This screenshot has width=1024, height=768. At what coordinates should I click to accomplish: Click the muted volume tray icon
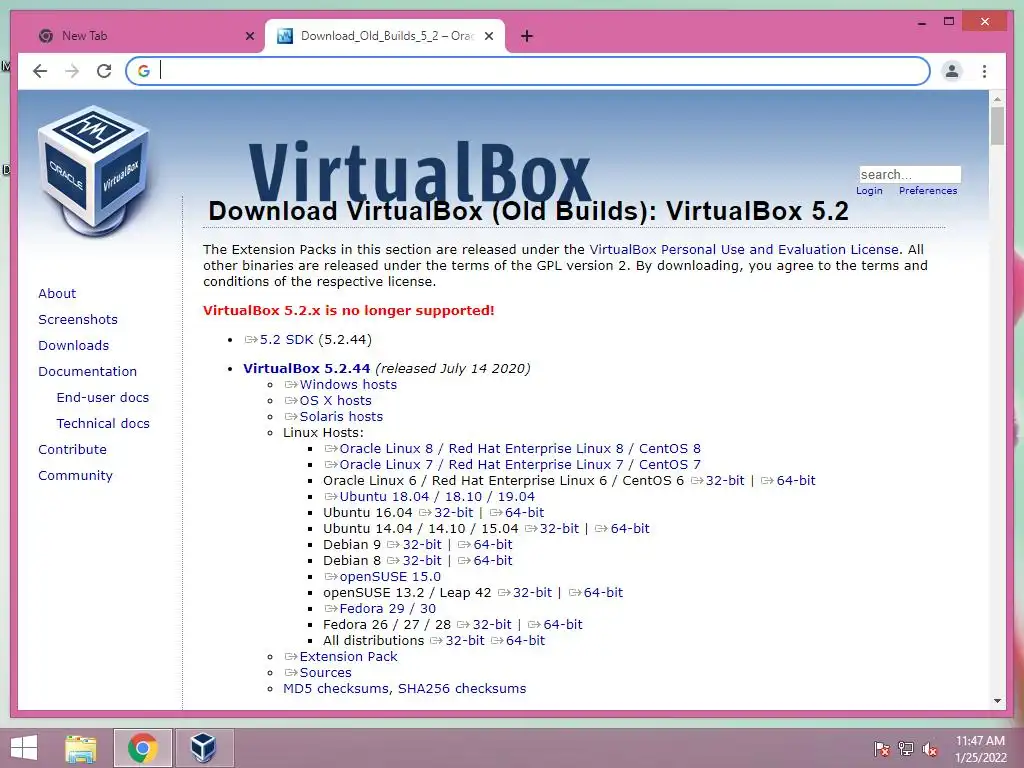tap(930, 749)
